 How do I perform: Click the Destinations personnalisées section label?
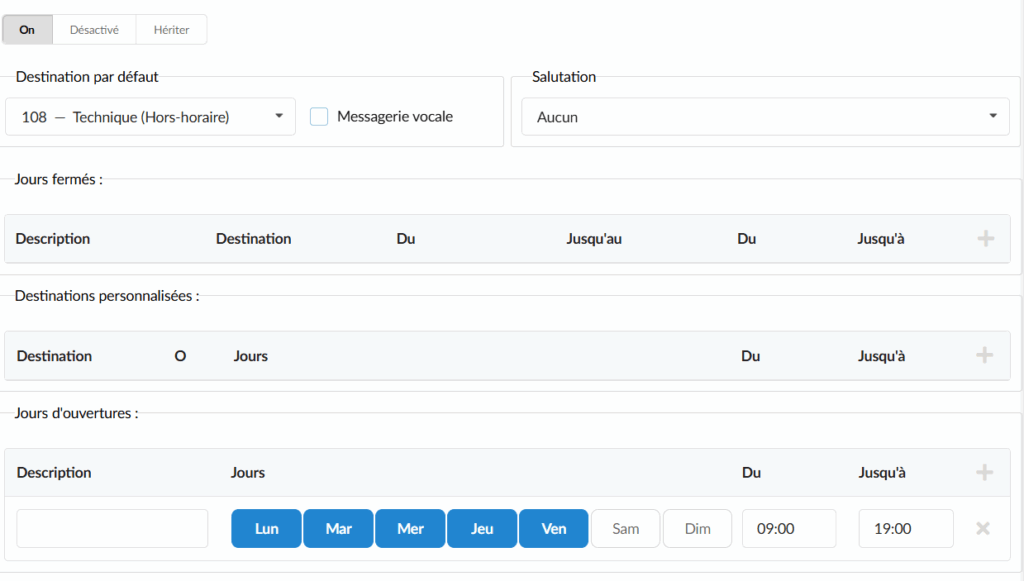click(107, 296)
